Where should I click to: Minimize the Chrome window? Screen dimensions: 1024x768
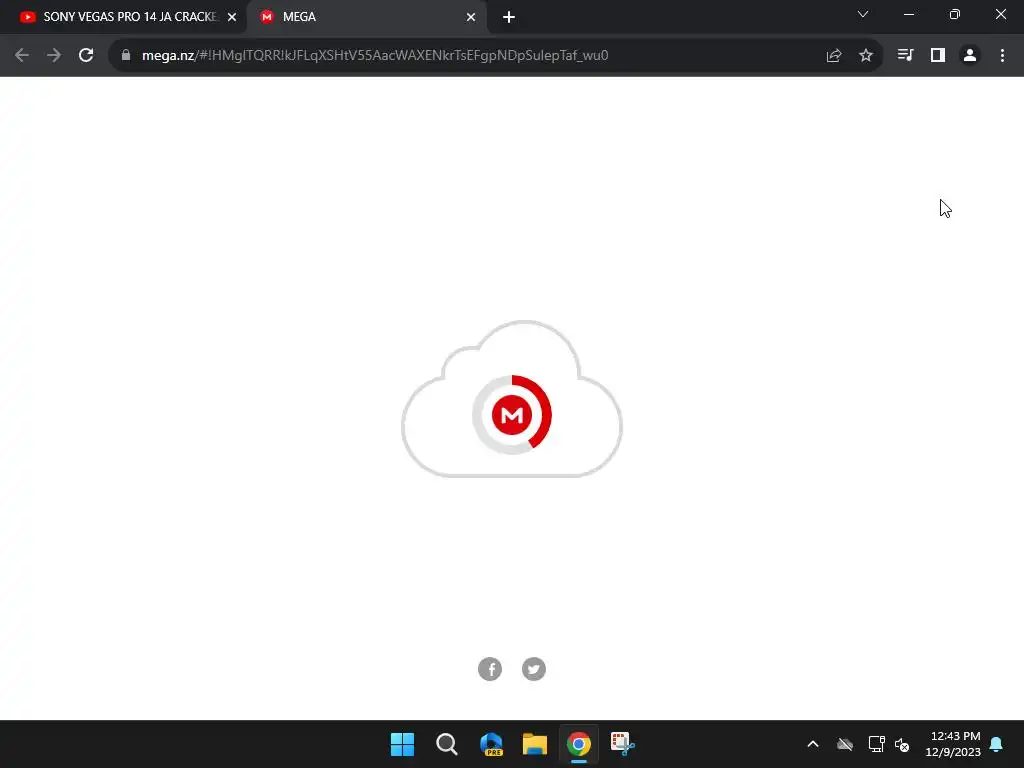click(x=908, y=14)
